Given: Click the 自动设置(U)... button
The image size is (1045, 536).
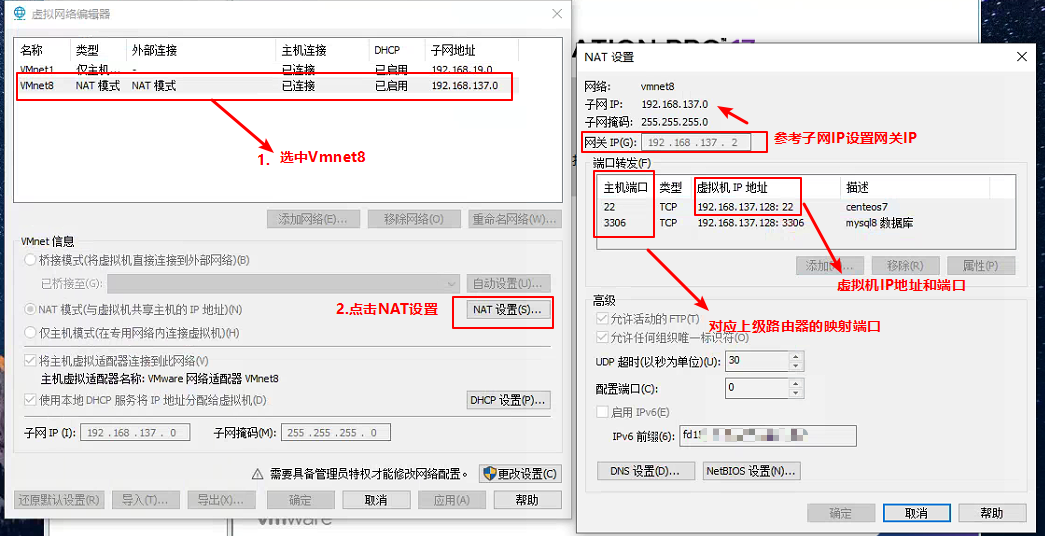Looking at the screenshot, I should (x=509, y=284).
